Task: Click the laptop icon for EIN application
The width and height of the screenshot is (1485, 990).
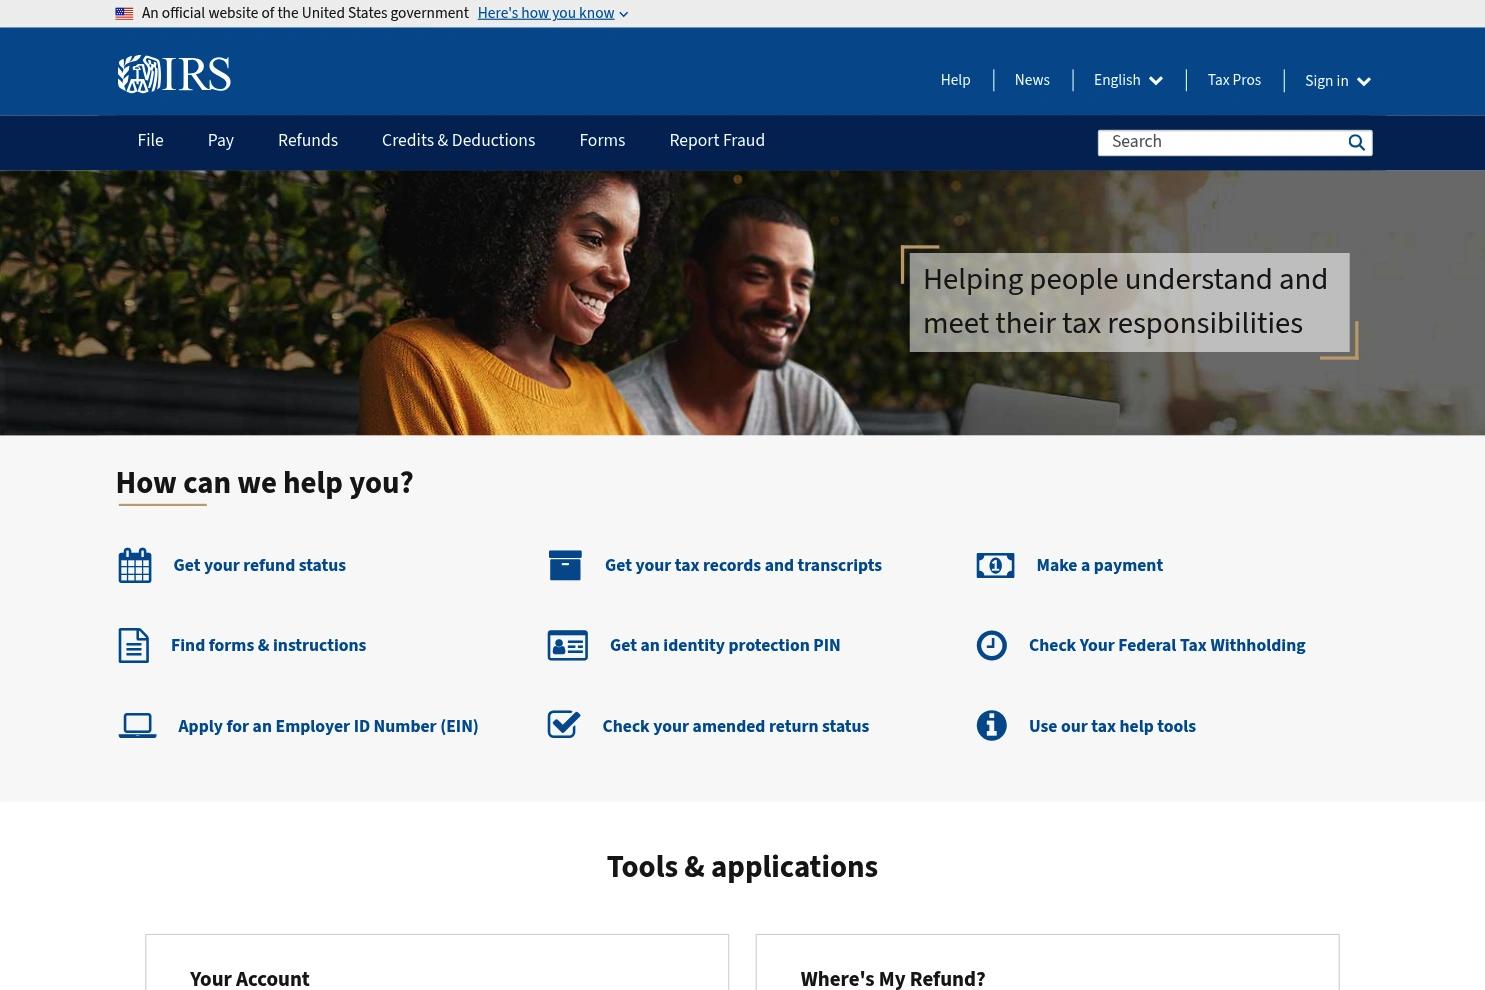Action: [x=137, y=725]
